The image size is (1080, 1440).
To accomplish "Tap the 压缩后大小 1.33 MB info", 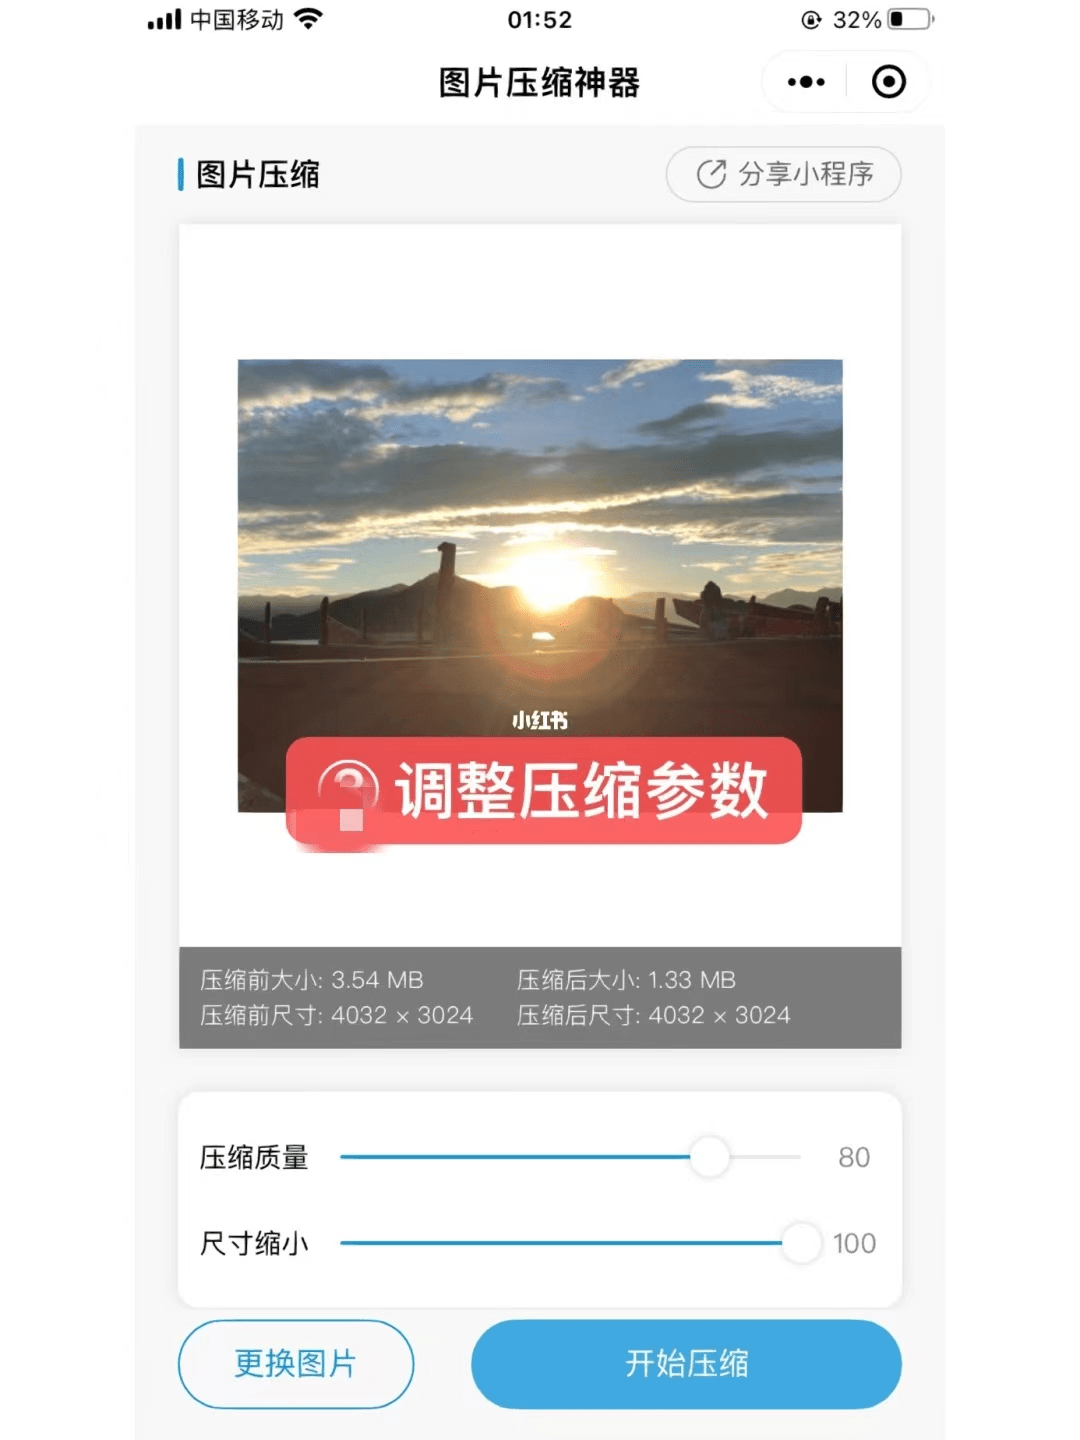I will tap(626, 980).
